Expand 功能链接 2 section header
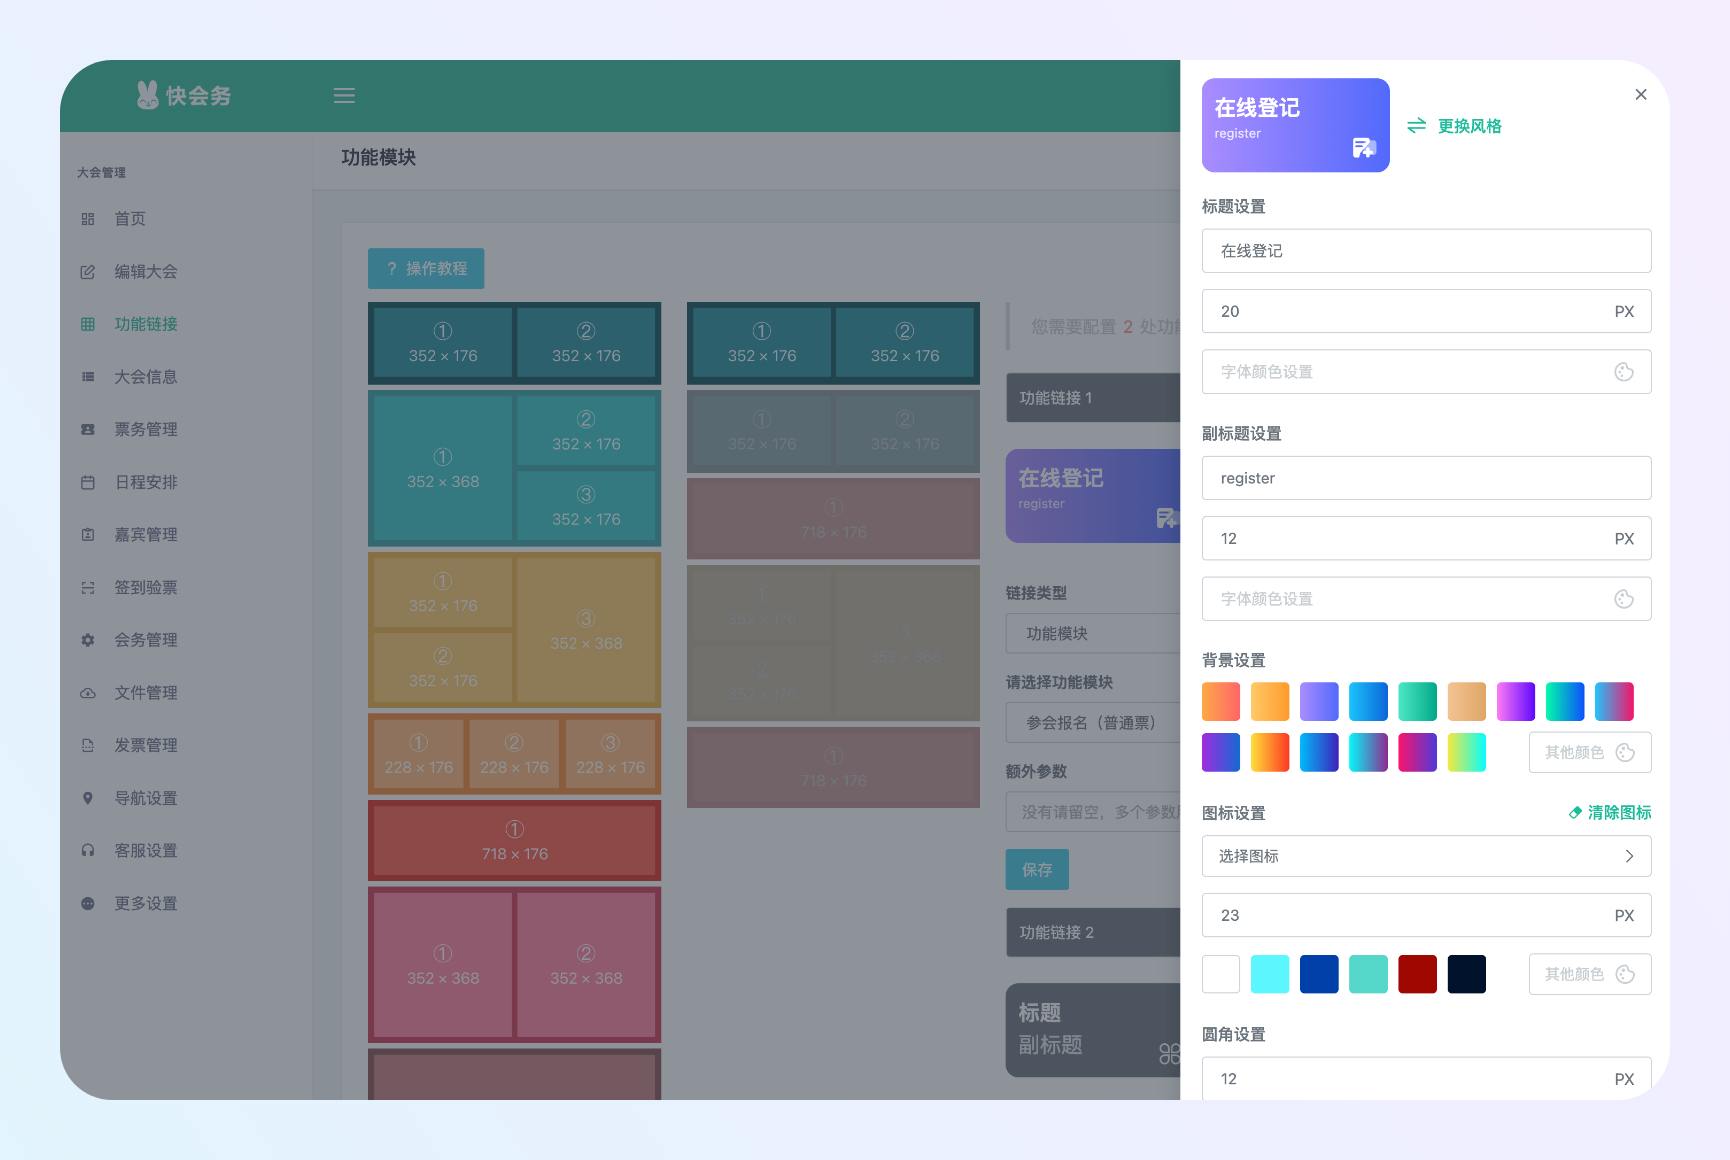The height and width of the screenshot is (1160, 1730). (x=1093, y=932)
